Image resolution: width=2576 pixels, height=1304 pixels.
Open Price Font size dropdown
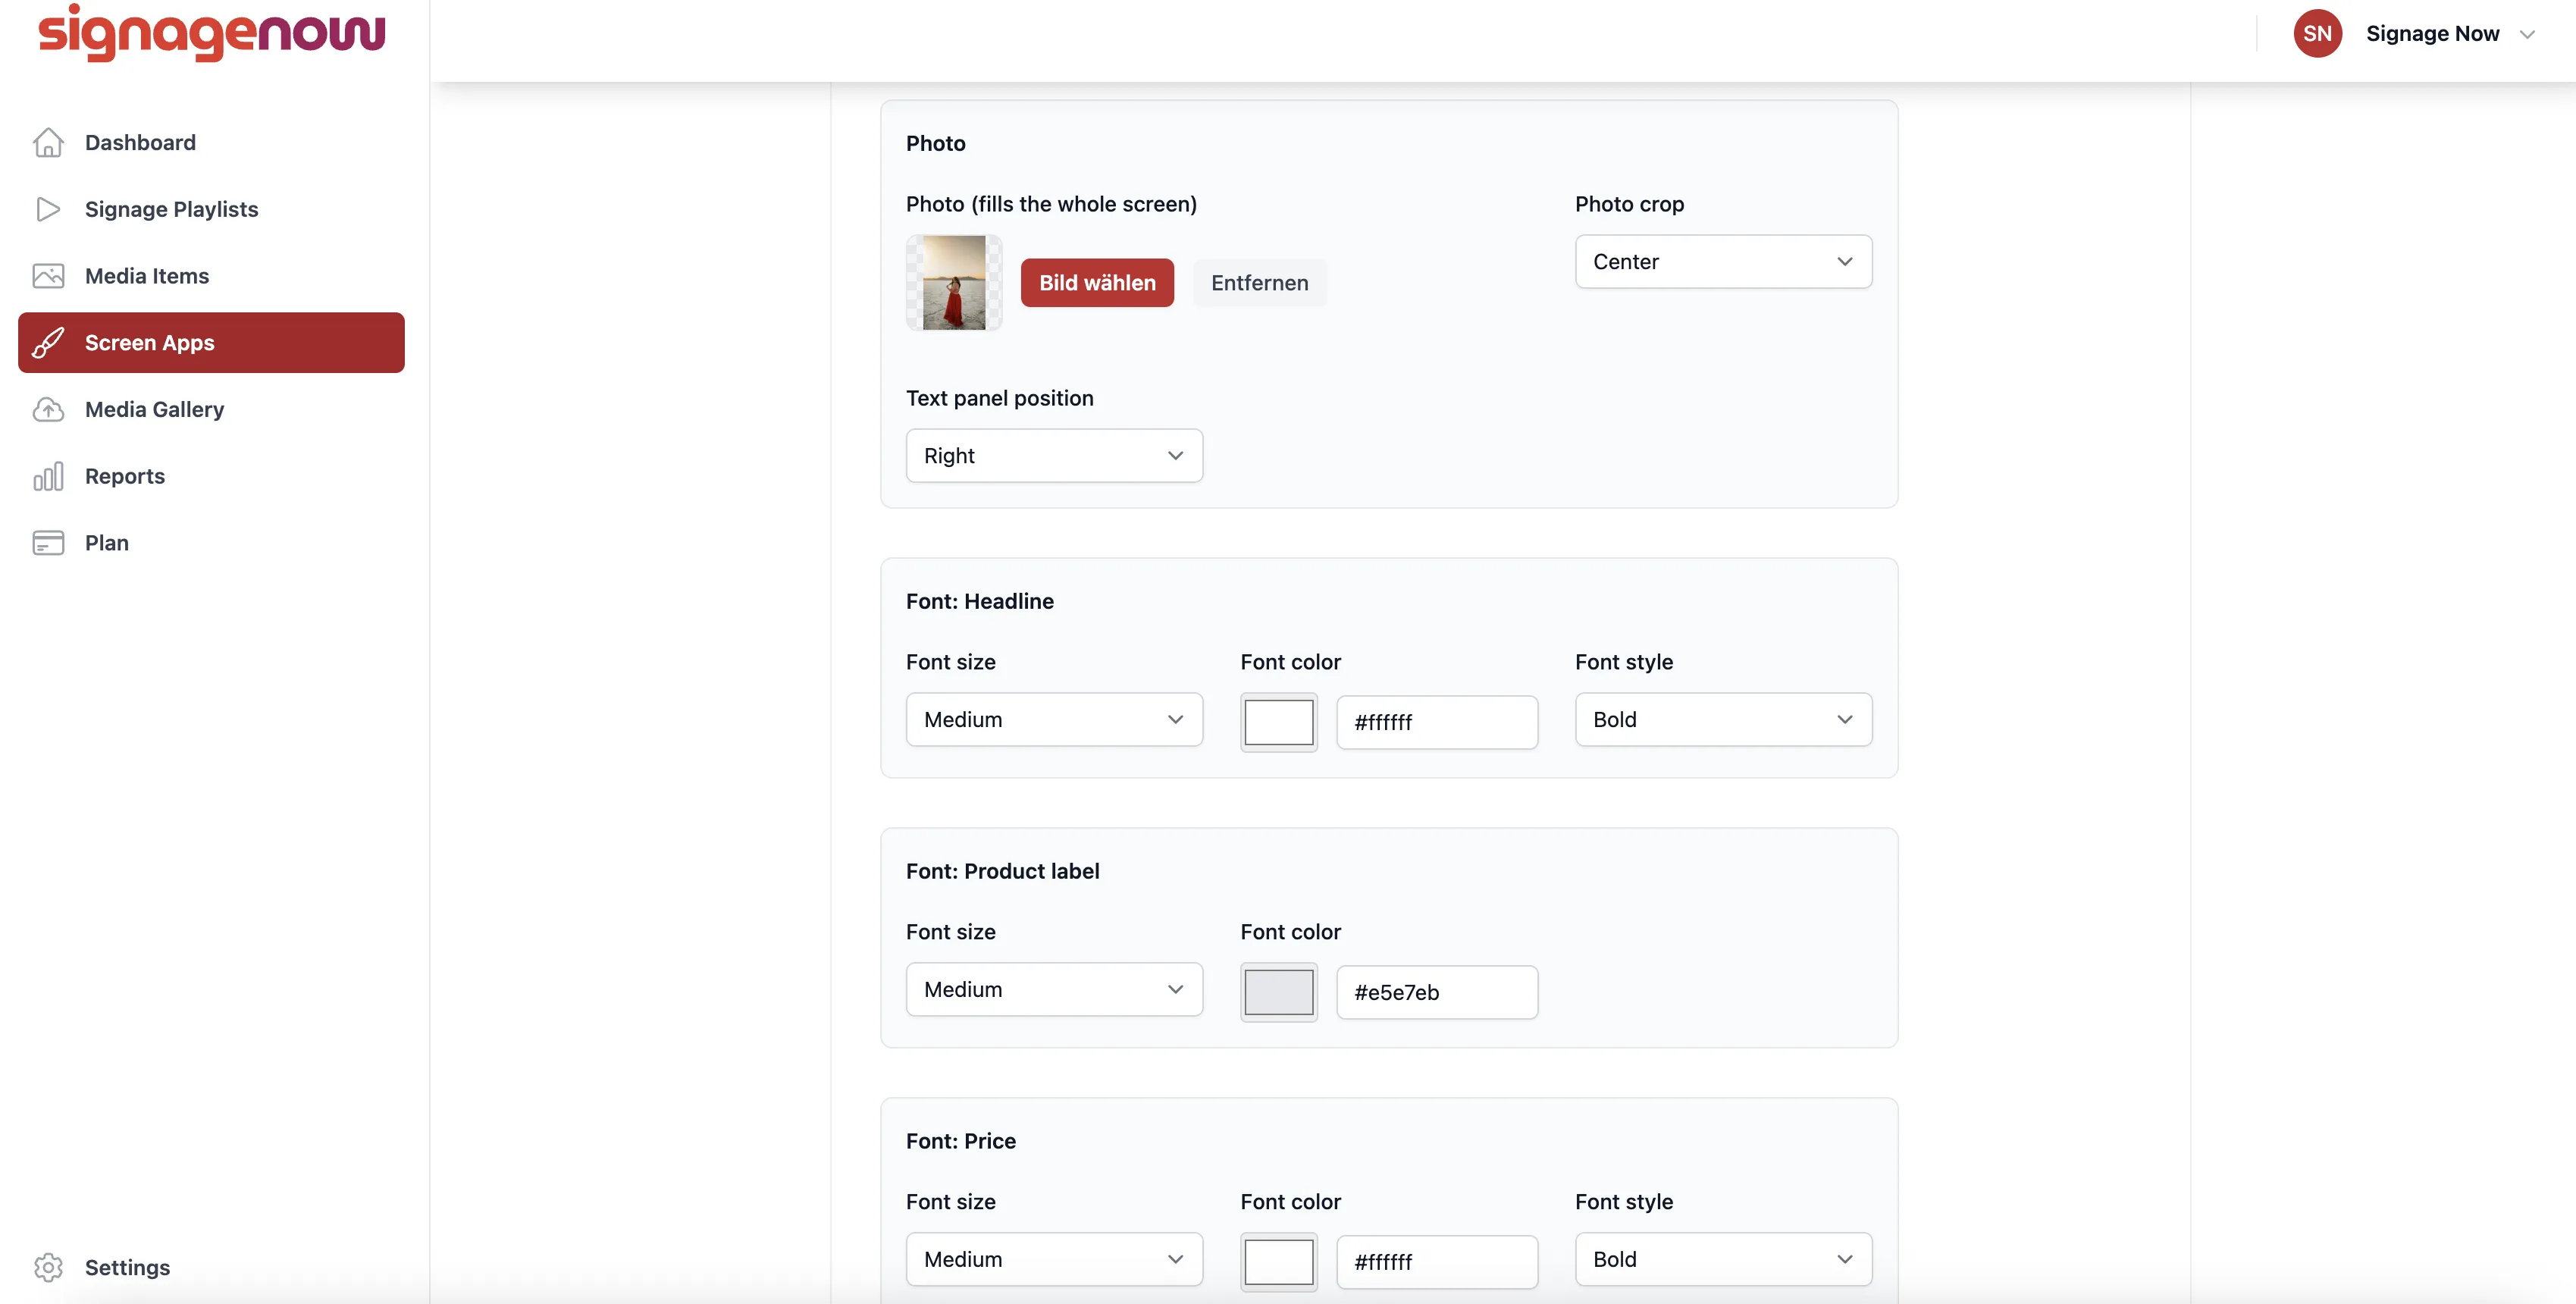pos(1054,1260)
